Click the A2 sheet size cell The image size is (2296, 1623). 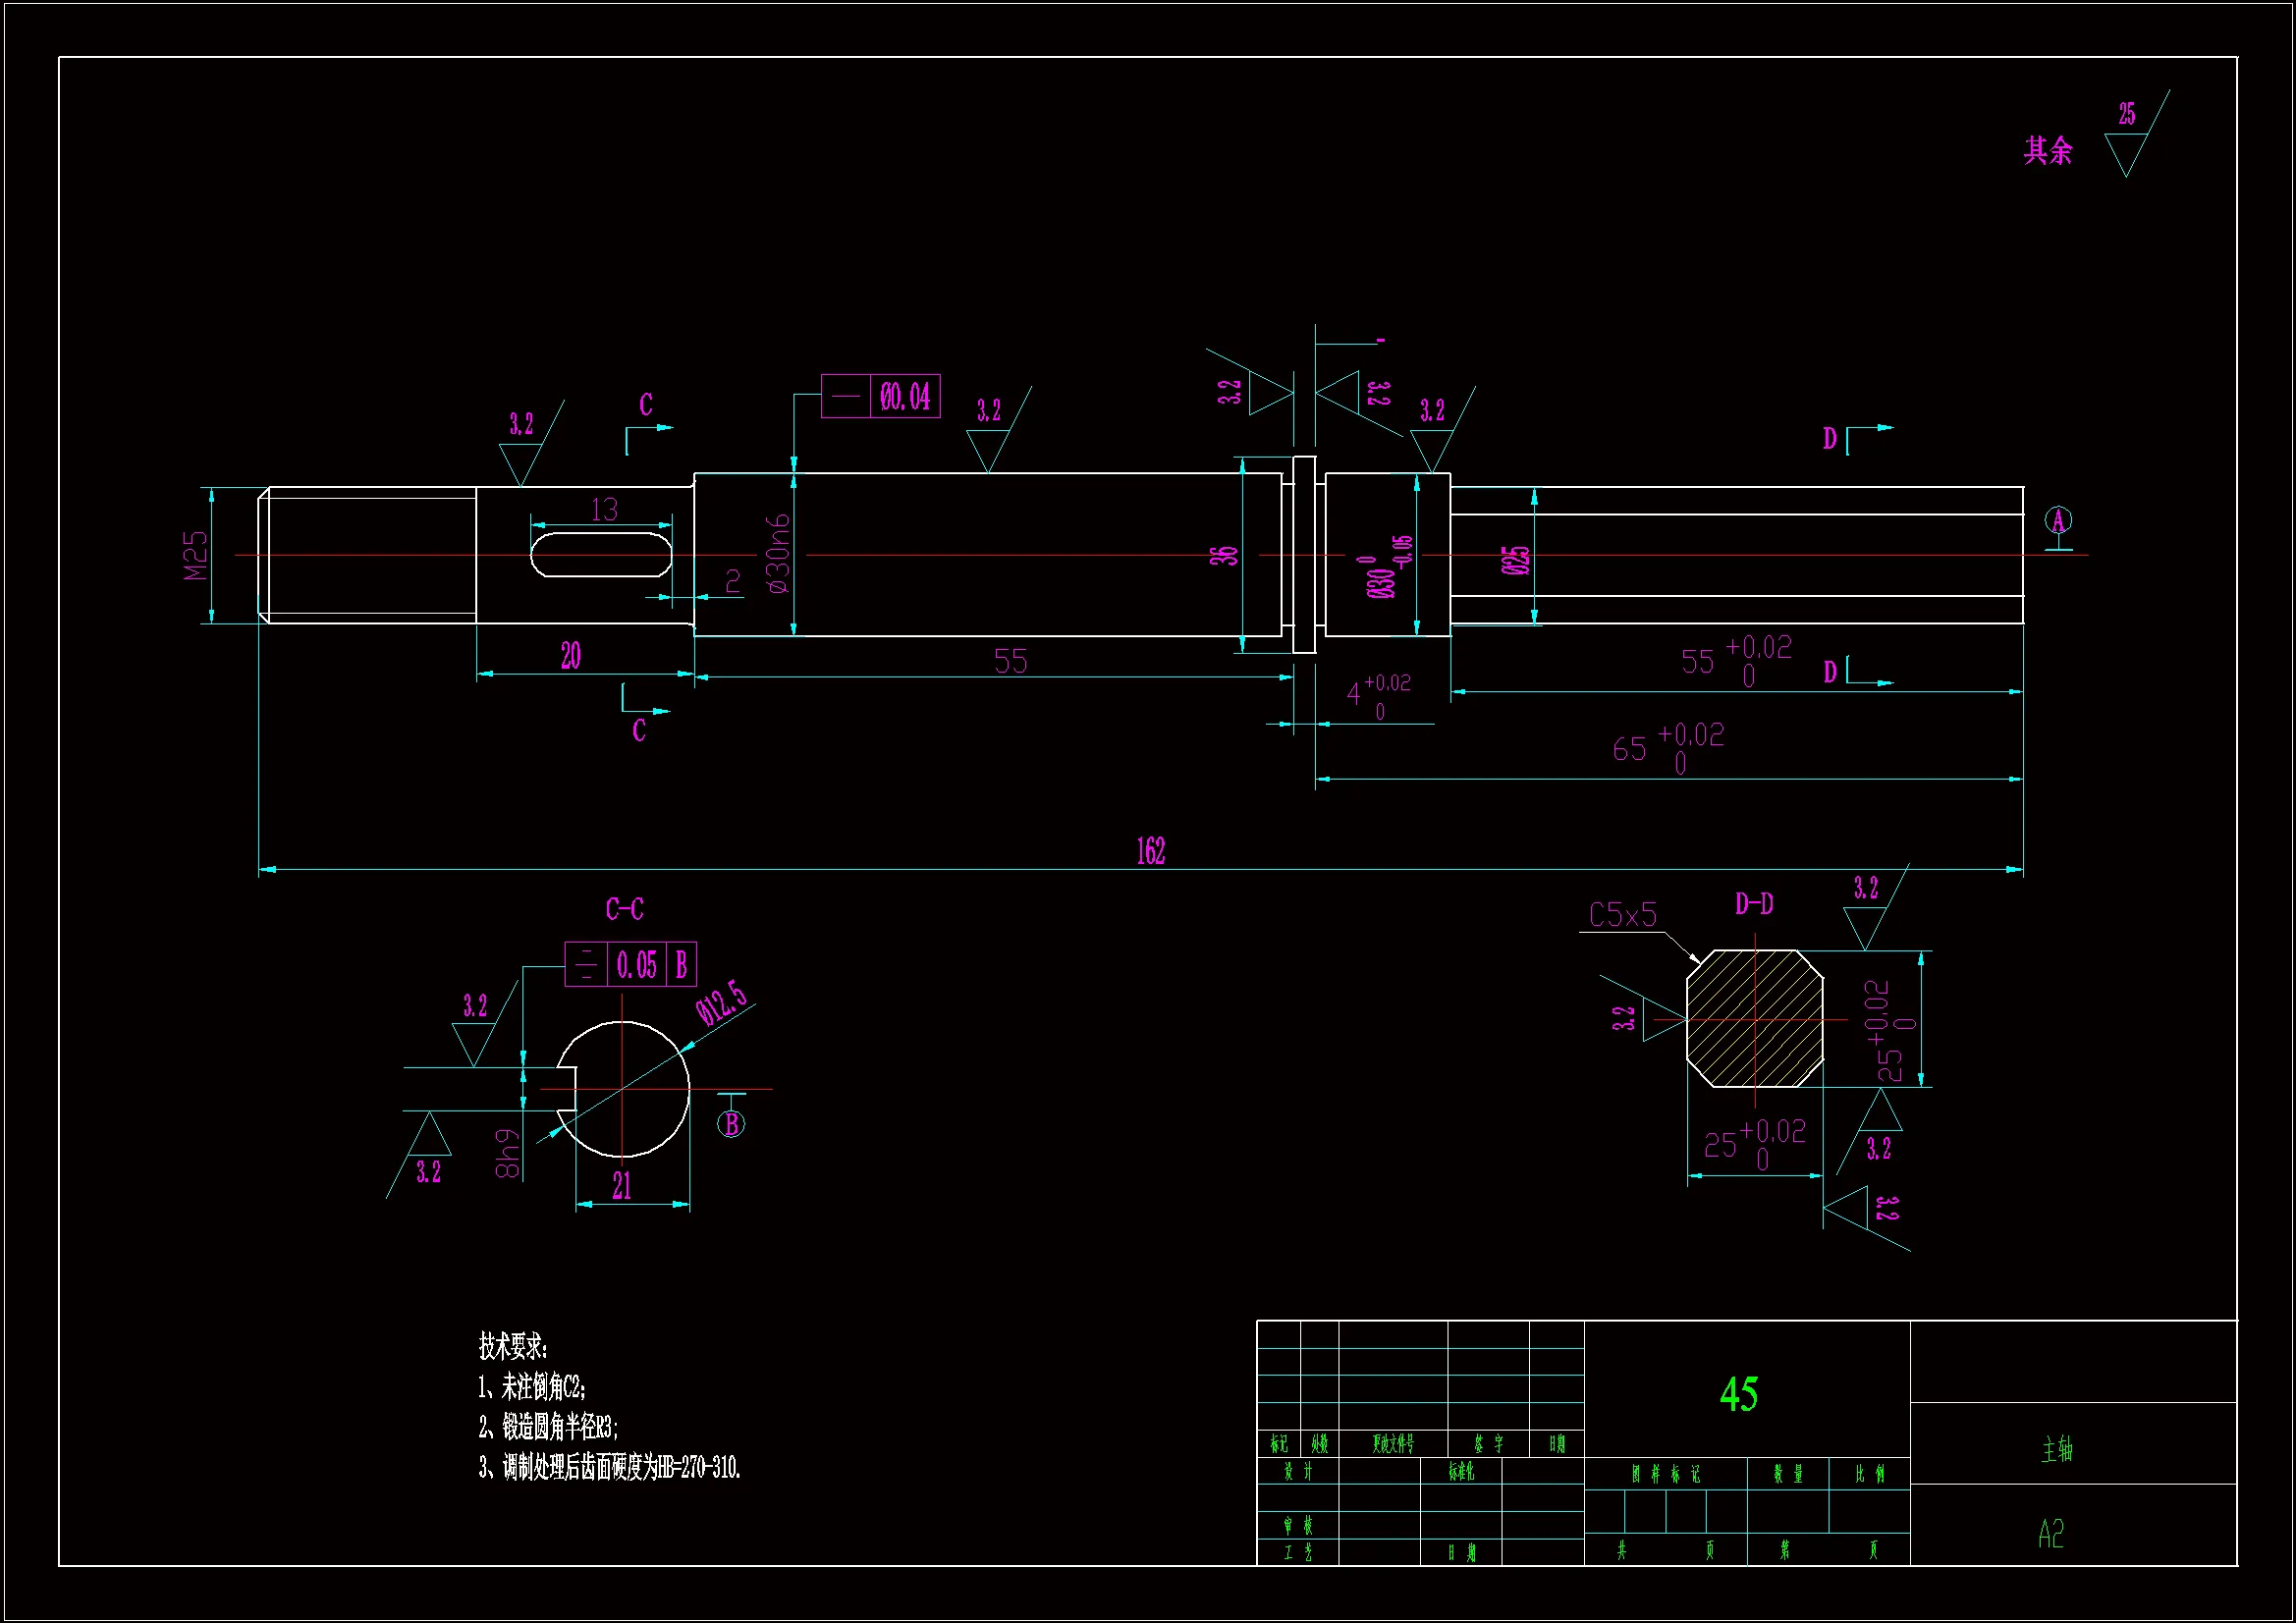pos(2050,1534)
